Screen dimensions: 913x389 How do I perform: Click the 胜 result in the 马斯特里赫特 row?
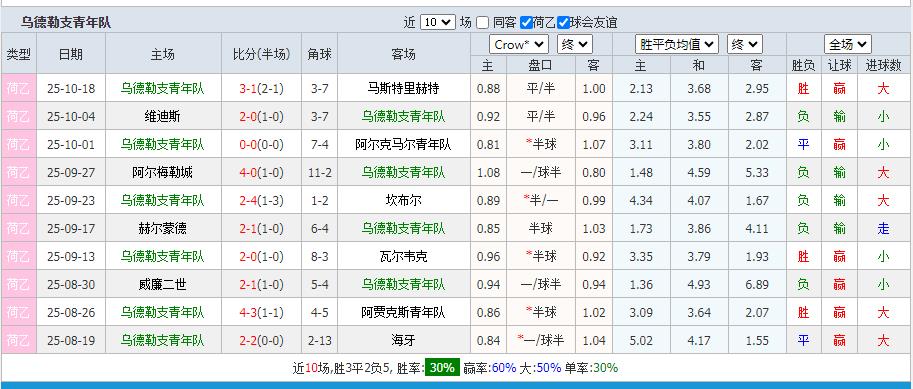[804, 89]
